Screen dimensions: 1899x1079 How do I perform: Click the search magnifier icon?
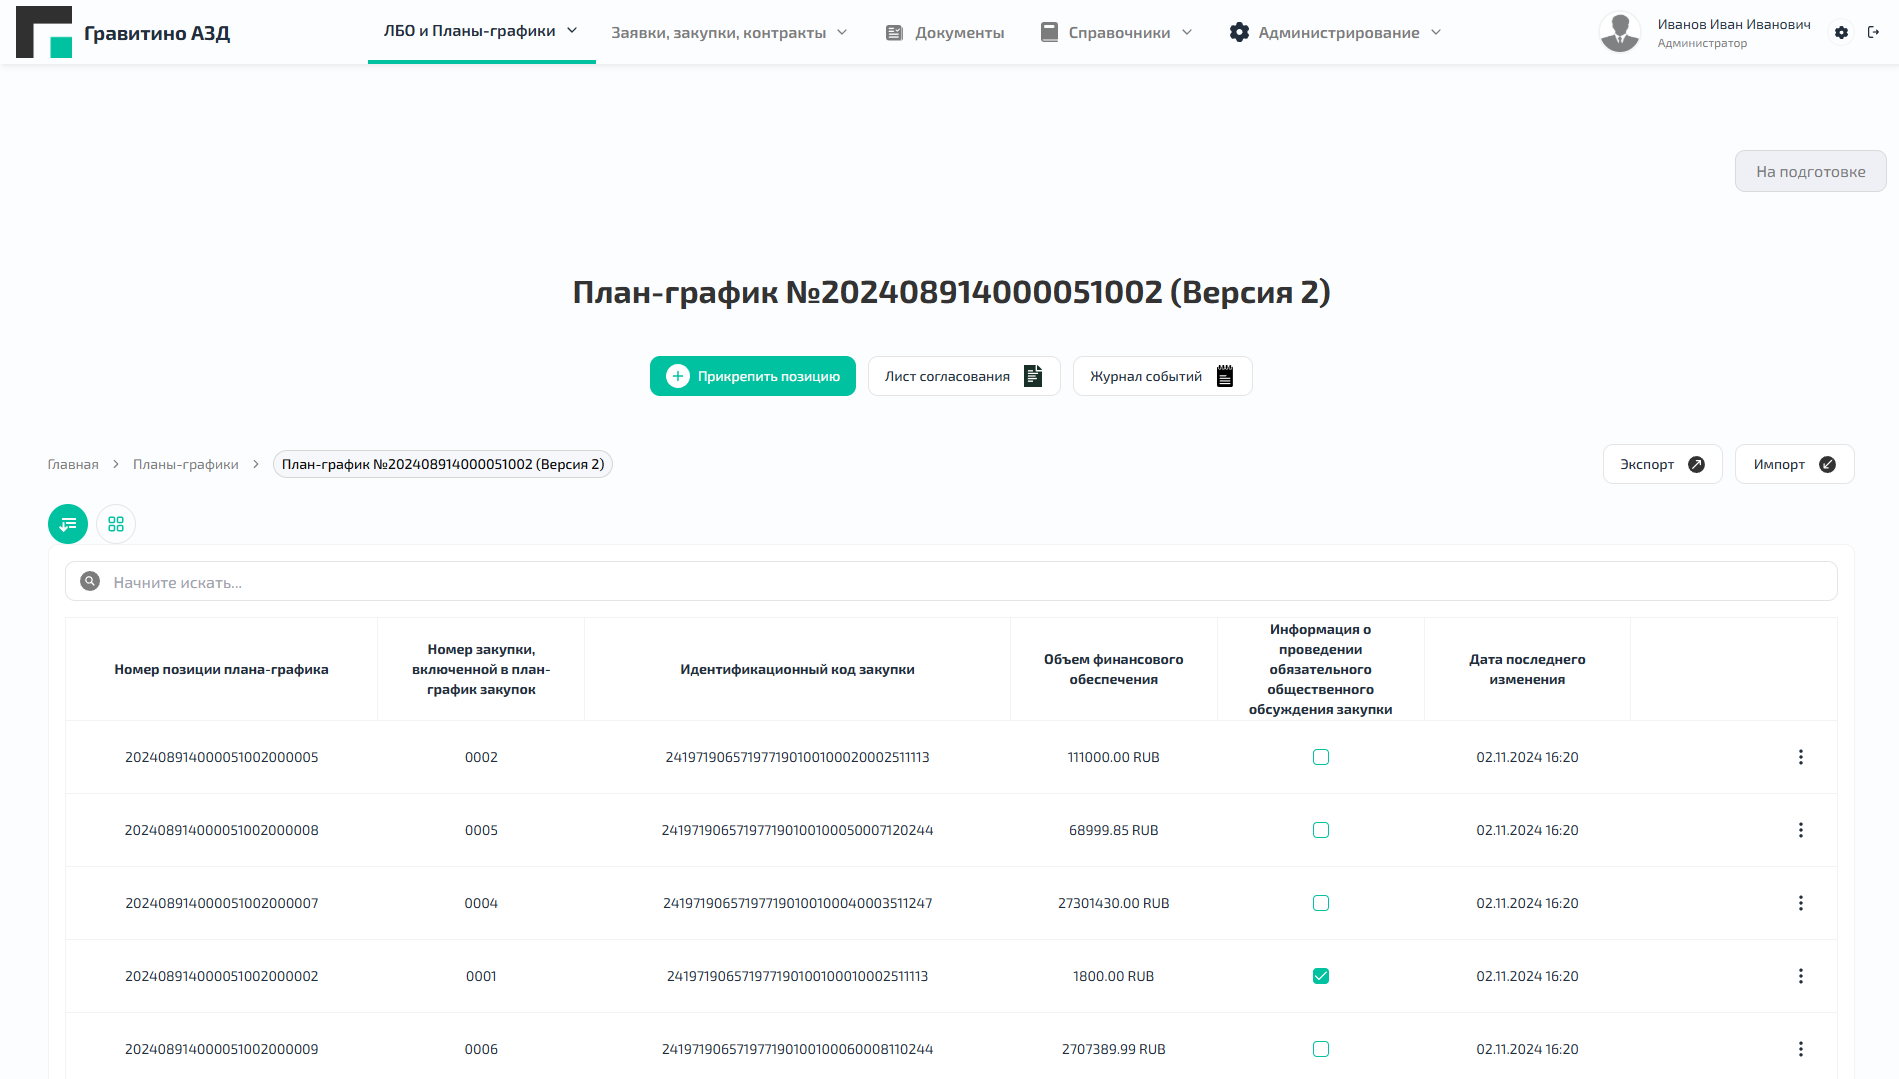[x=89, y=581]
